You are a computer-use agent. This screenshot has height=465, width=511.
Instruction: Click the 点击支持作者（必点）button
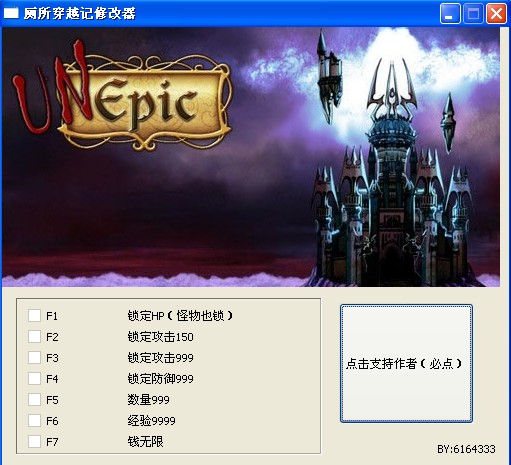(406, 363)
